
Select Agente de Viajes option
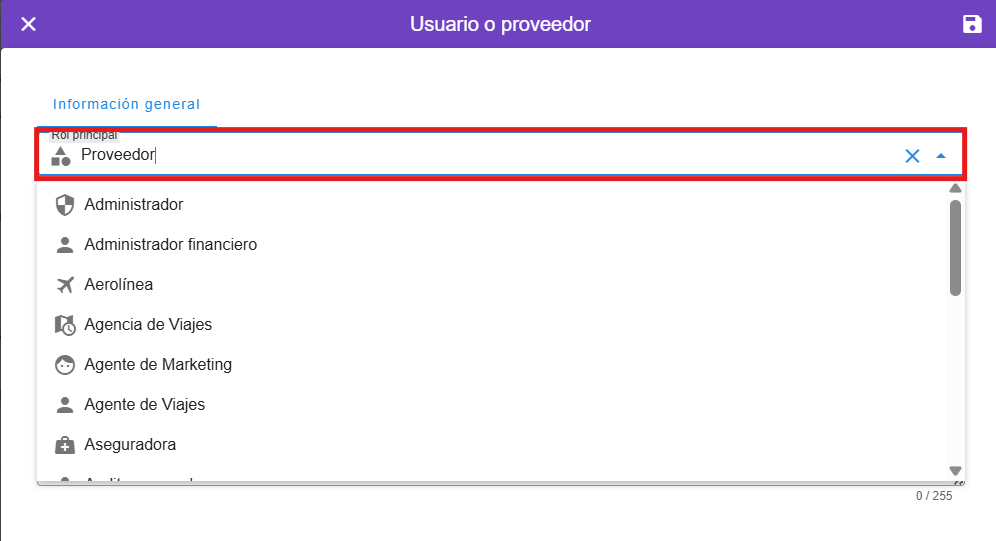coord(145,405)
